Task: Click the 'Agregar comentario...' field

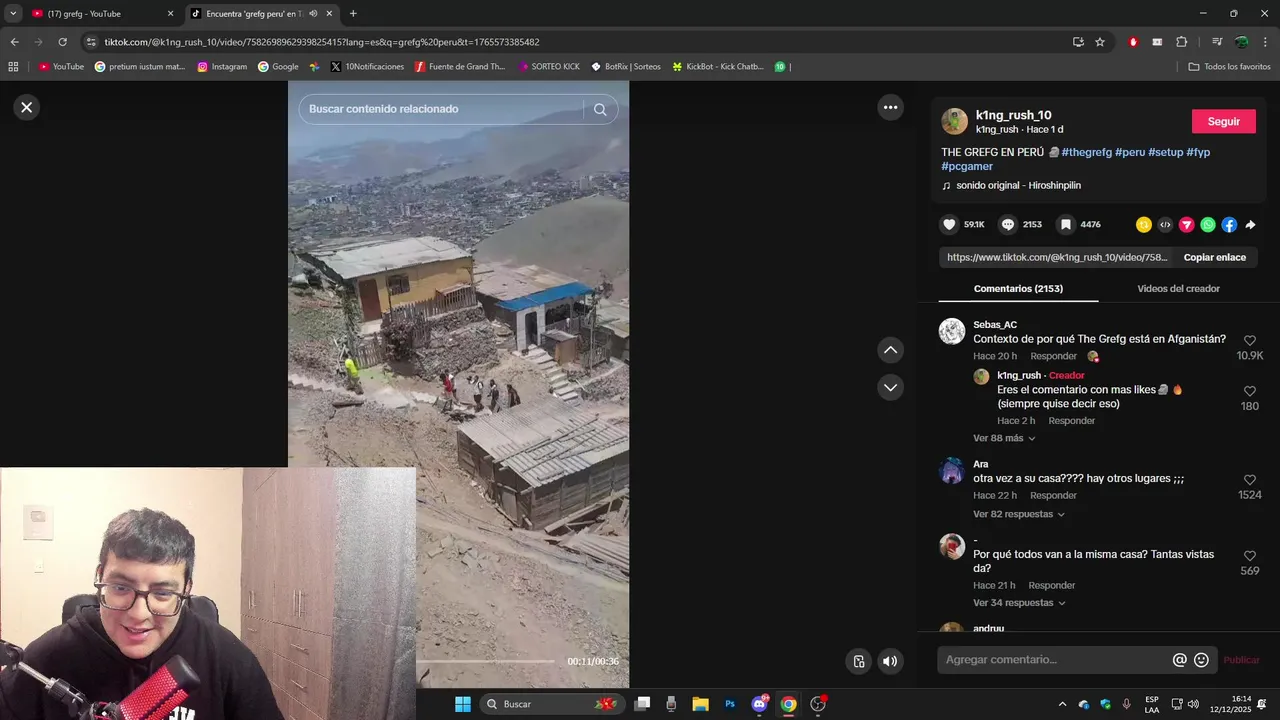Action: click(1055, 660)
